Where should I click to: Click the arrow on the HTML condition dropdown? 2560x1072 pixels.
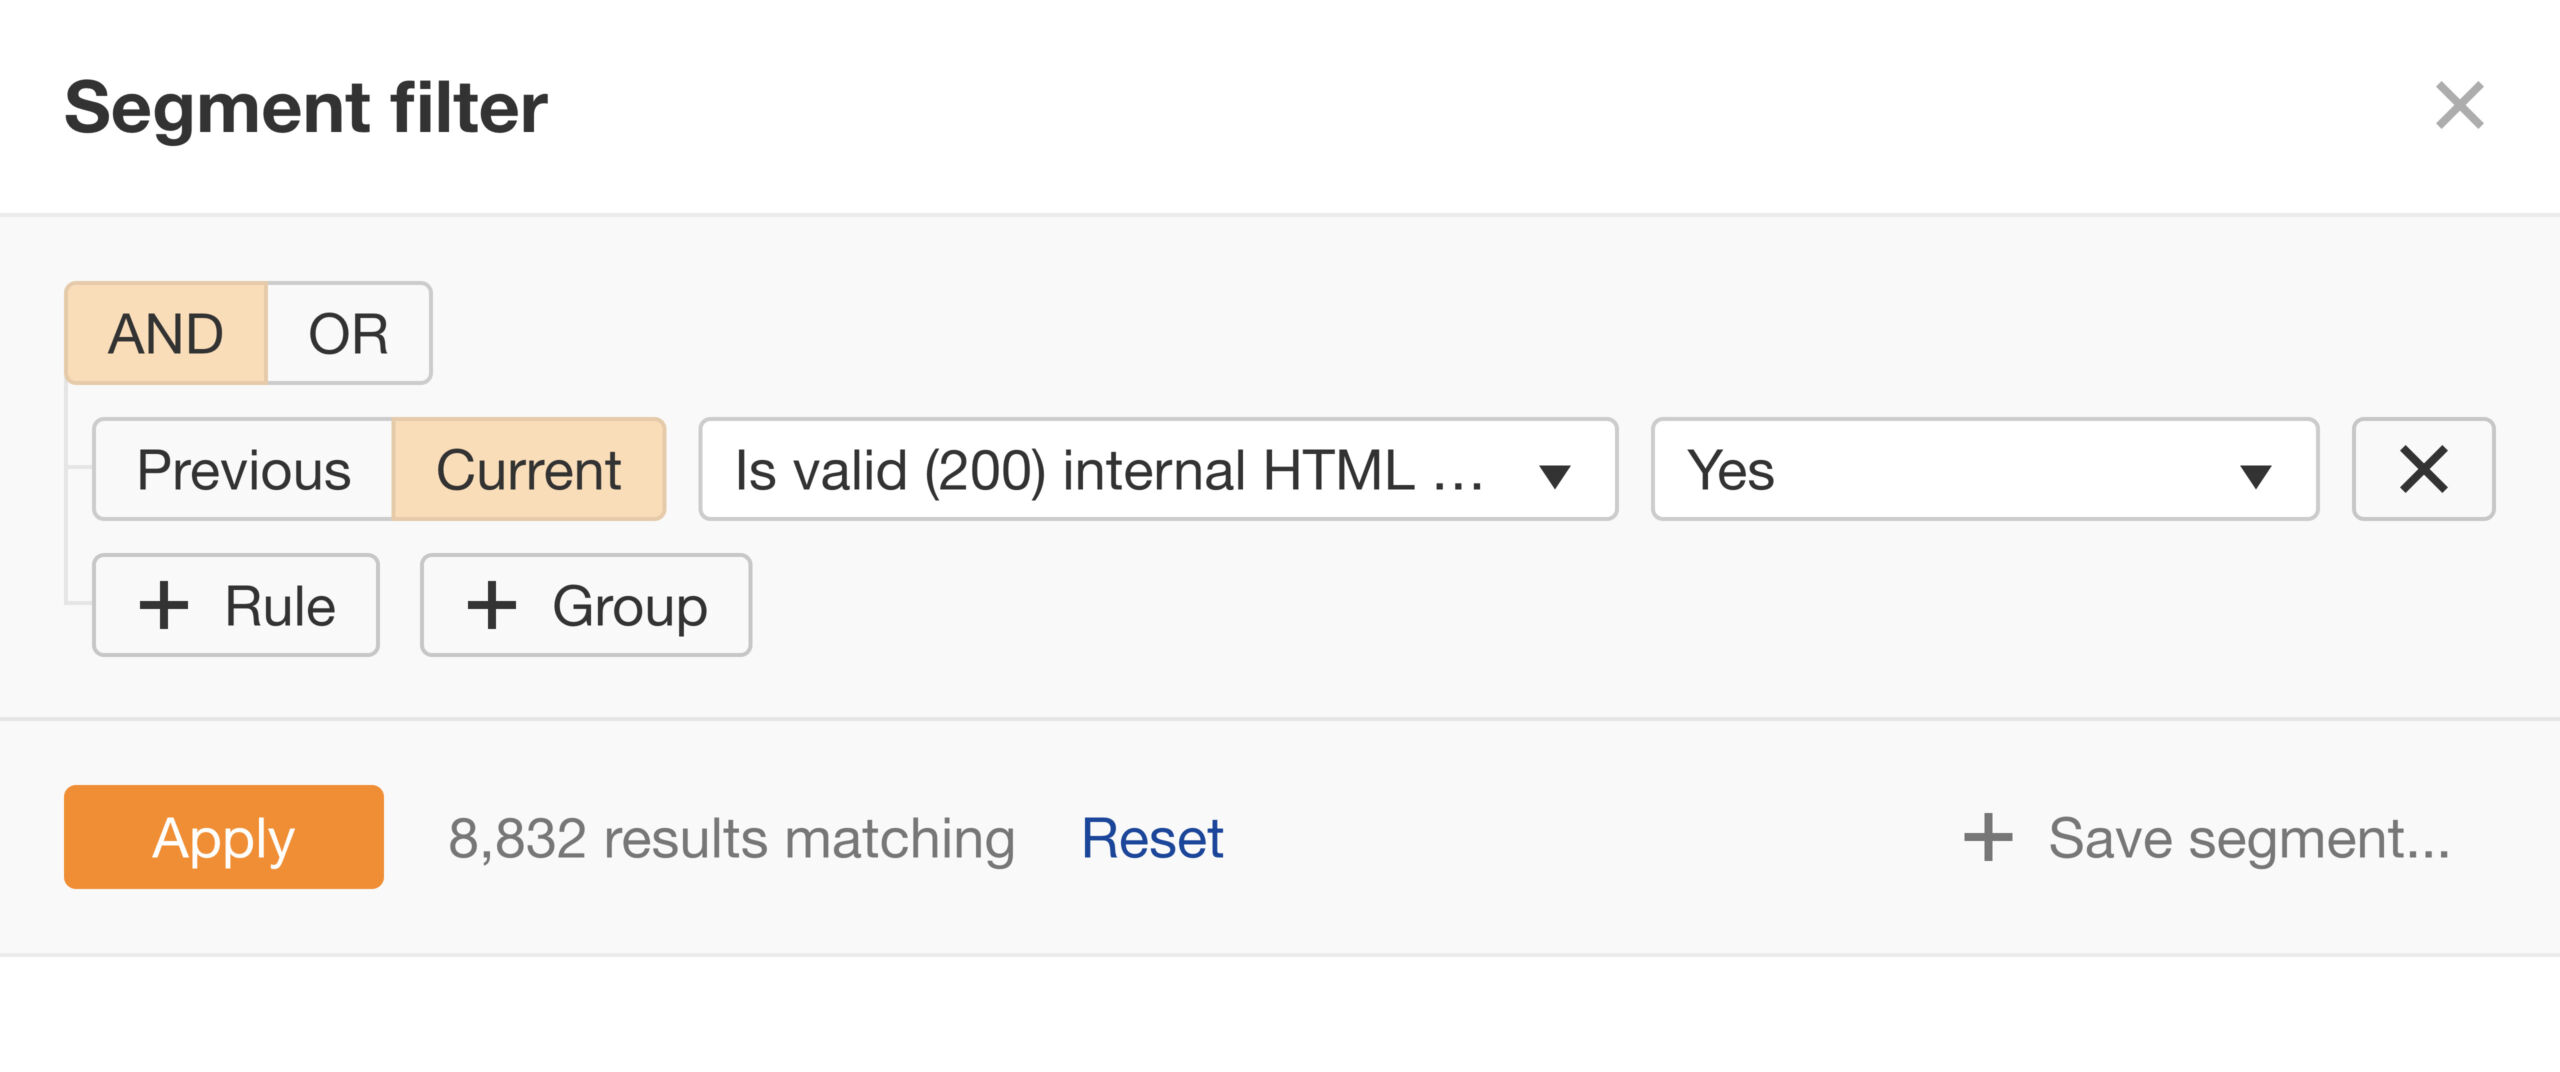click(x=1556, y=474)
